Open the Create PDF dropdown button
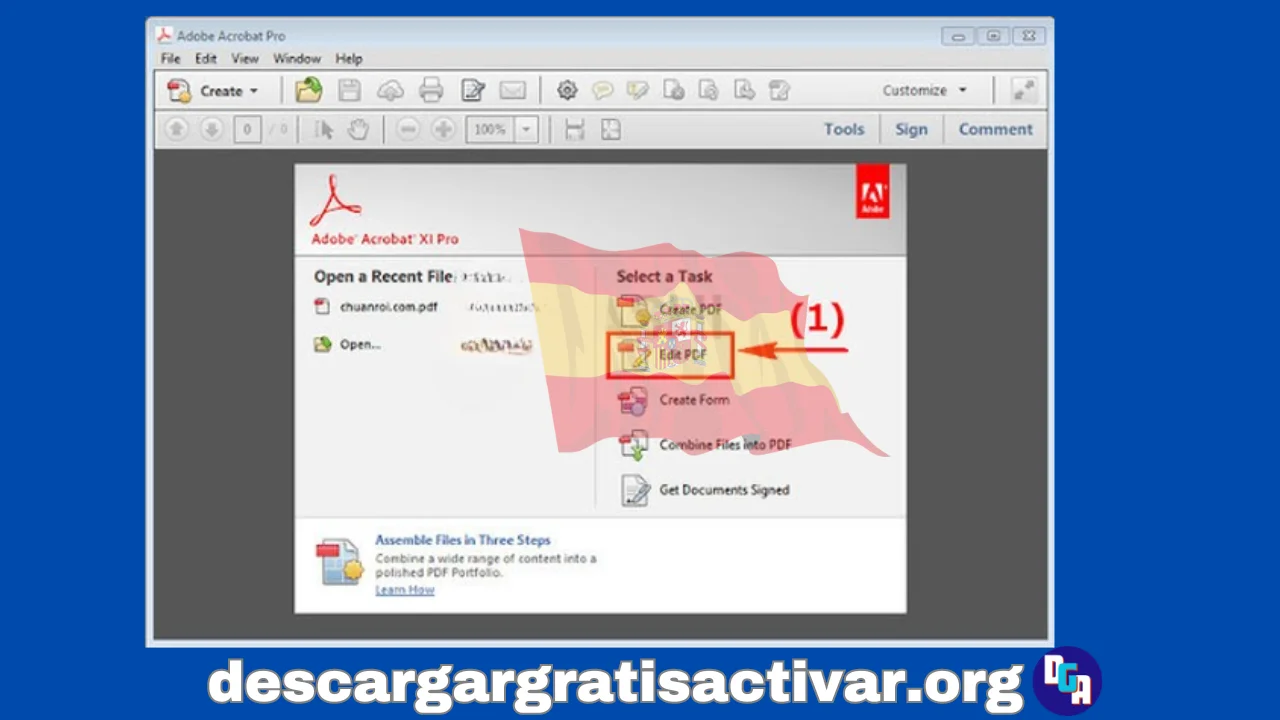Image resolution: width=1280 pixels, height=720 pixels. 212,91
